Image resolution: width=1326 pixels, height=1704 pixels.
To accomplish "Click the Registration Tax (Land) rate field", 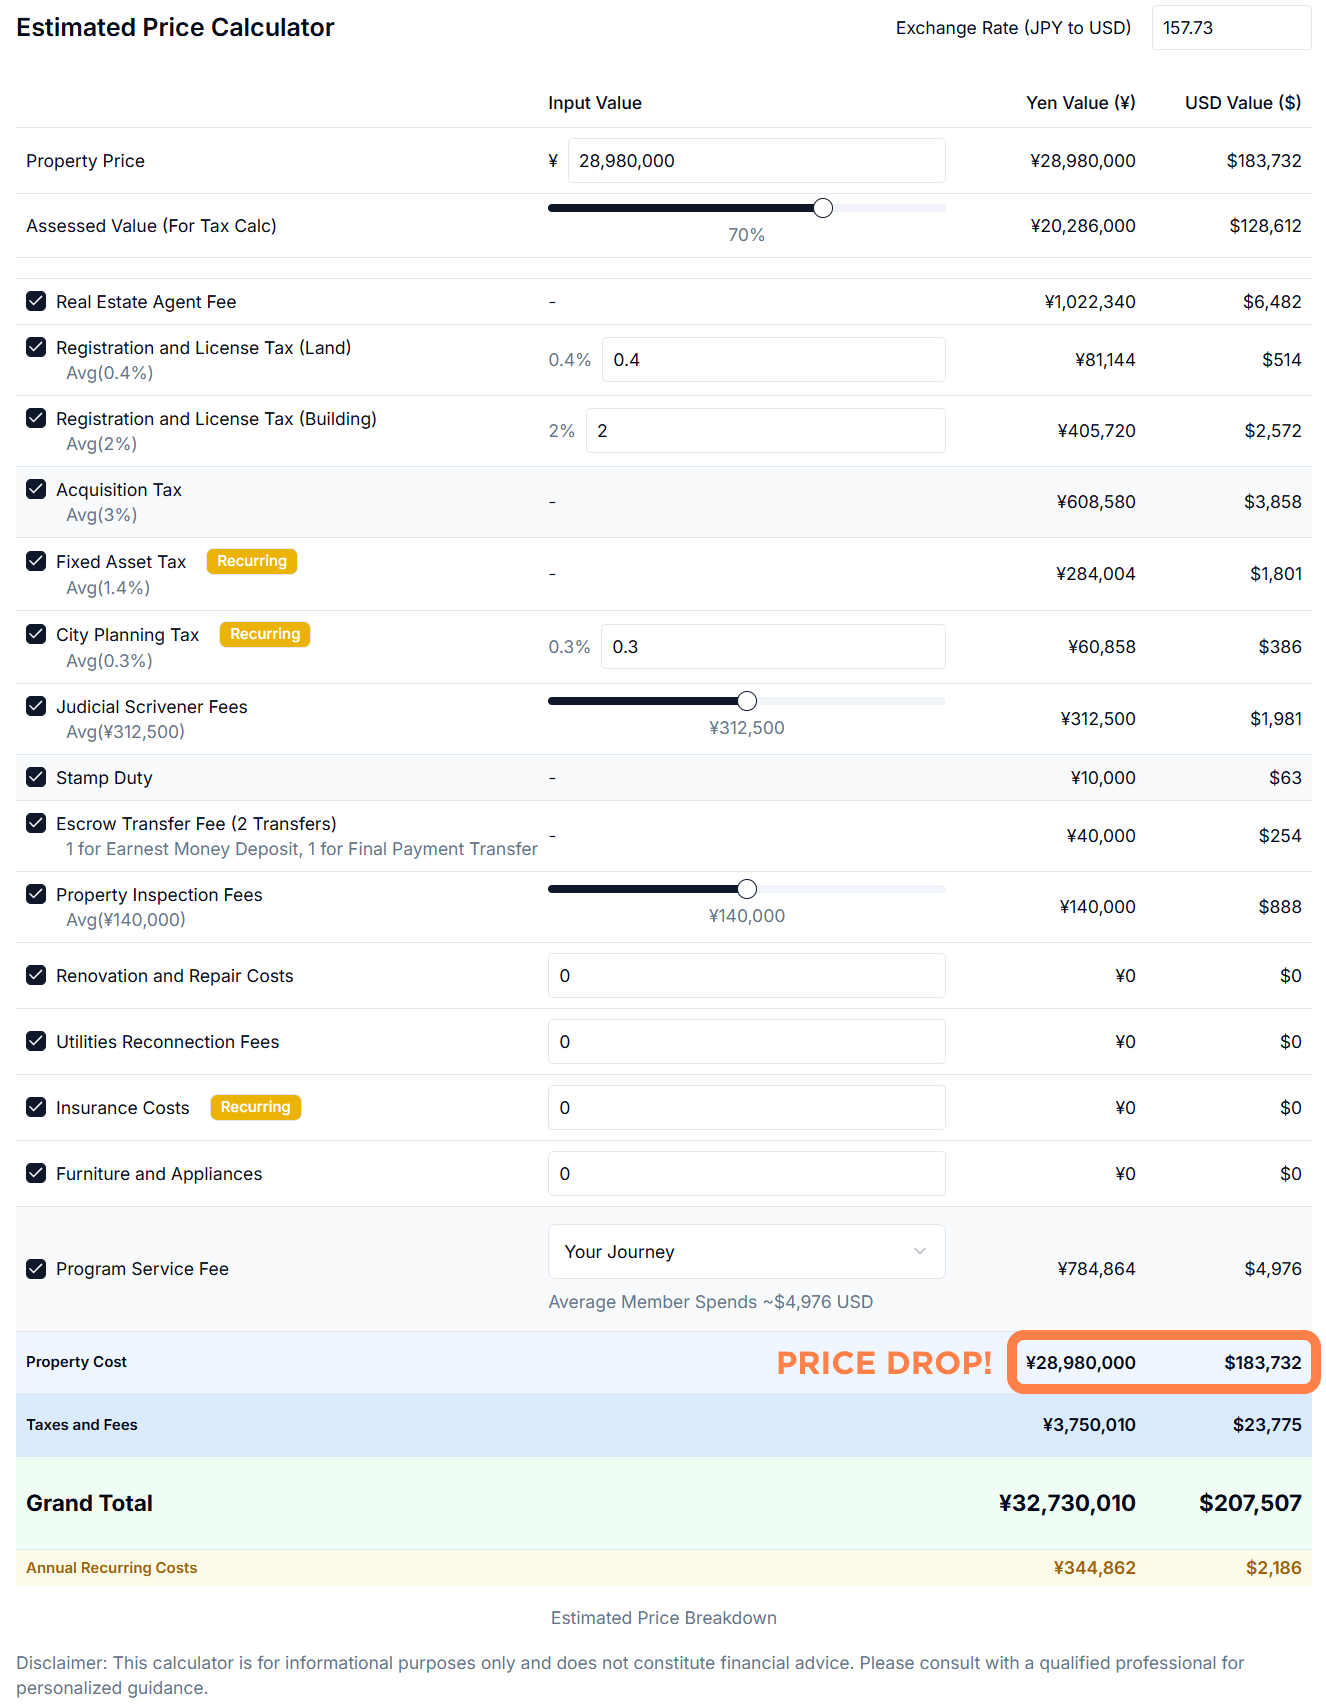I will 772,360.
